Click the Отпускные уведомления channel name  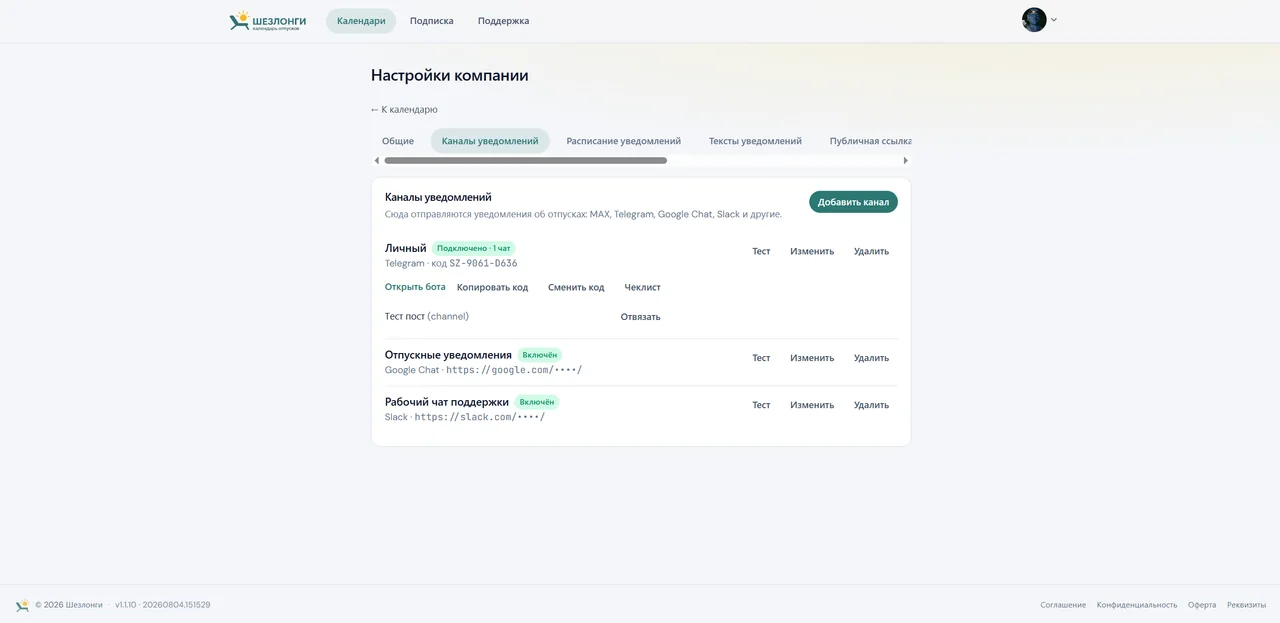click(x=448, y=355)
